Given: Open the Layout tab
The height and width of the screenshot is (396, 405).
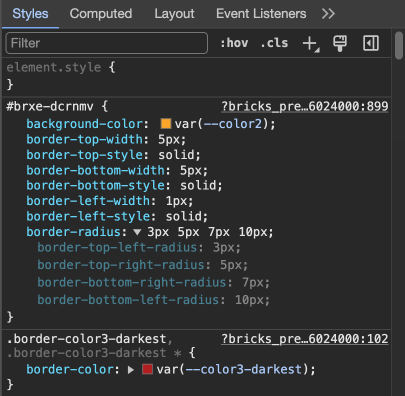Looking at the screenshot, I should 174,14.
